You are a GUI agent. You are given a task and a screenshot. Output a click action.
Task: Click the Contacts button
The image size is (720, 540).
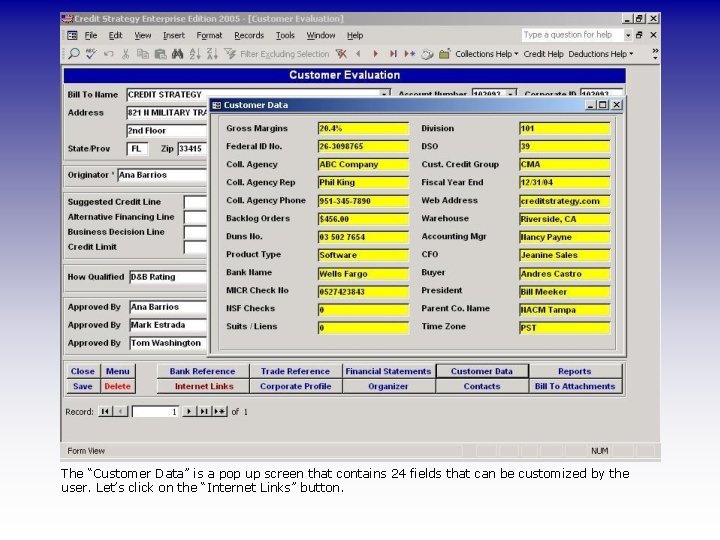(x=482, y=386)
